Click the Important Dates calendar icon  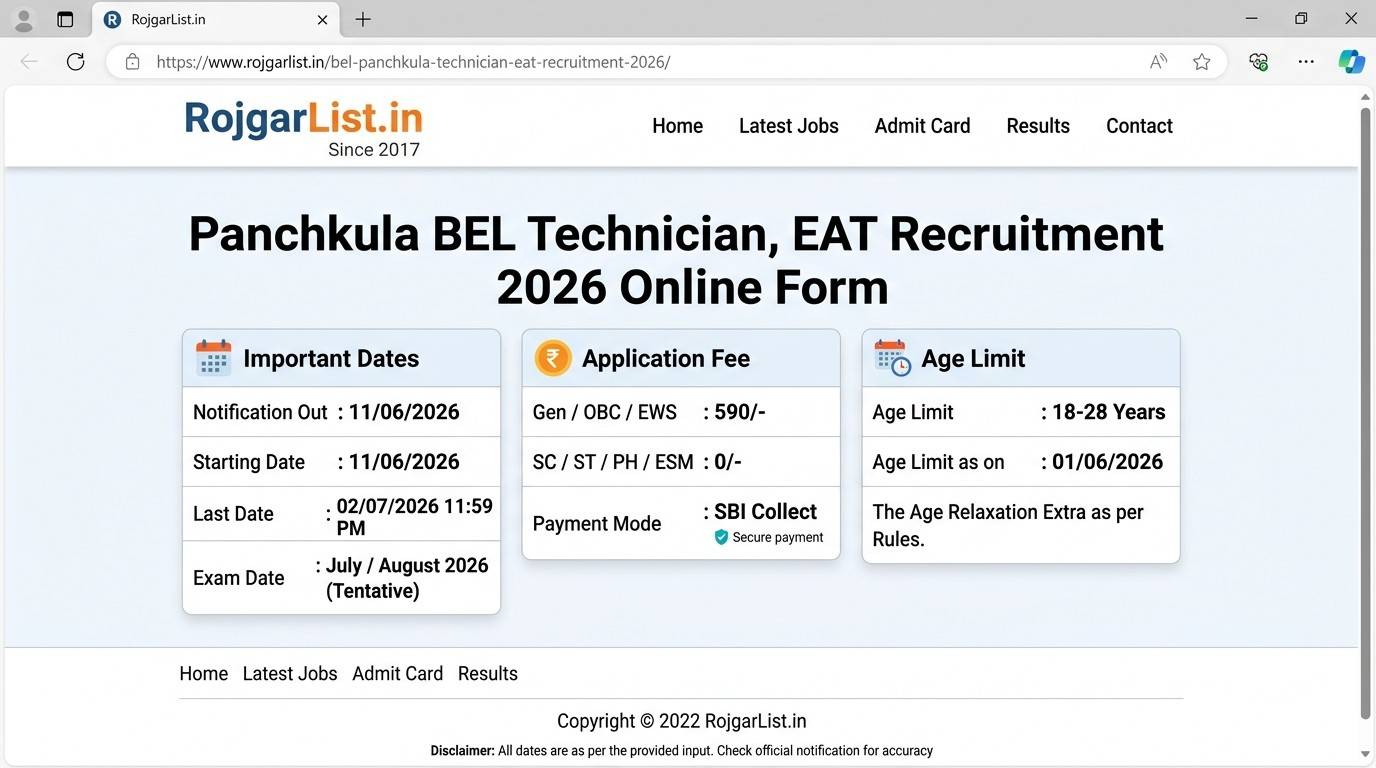(213, 358)
